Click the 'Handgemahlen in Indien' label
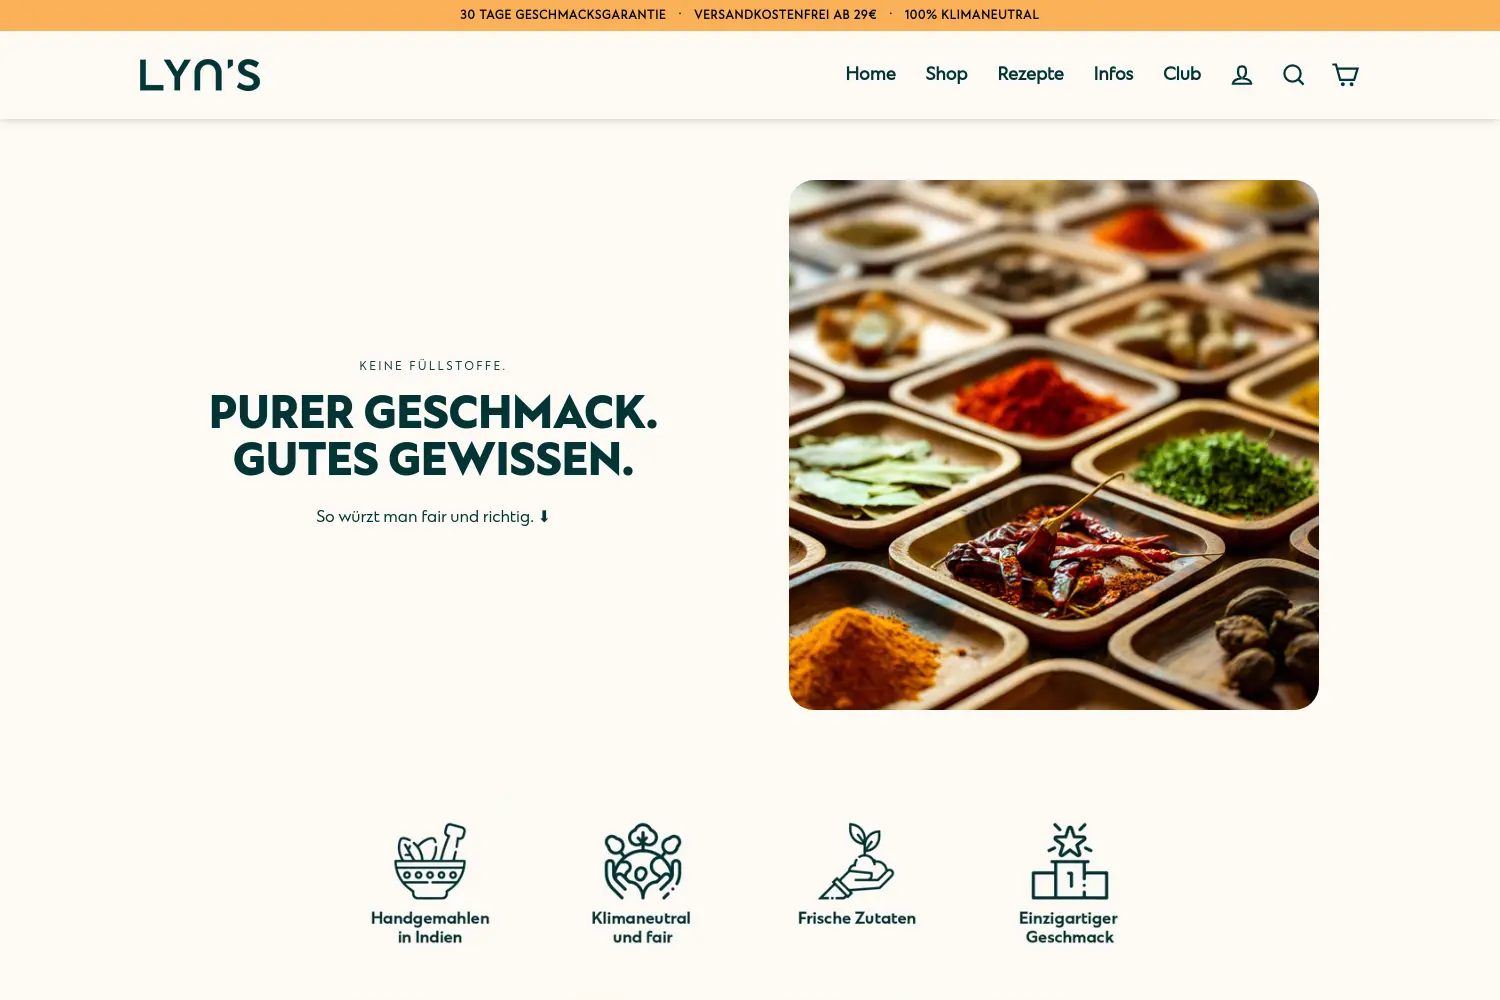Image resolution: width=1500 pixels, height=1000 pixels. tap(430, 928)
